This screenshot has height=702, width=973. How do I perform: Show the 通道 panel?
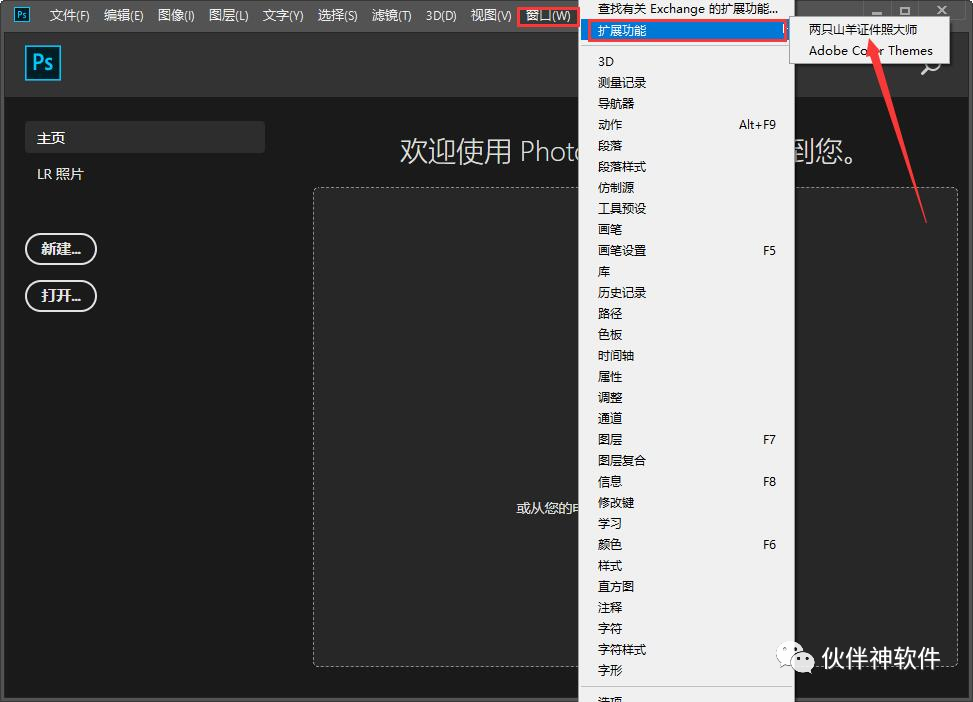coord(610,418)
